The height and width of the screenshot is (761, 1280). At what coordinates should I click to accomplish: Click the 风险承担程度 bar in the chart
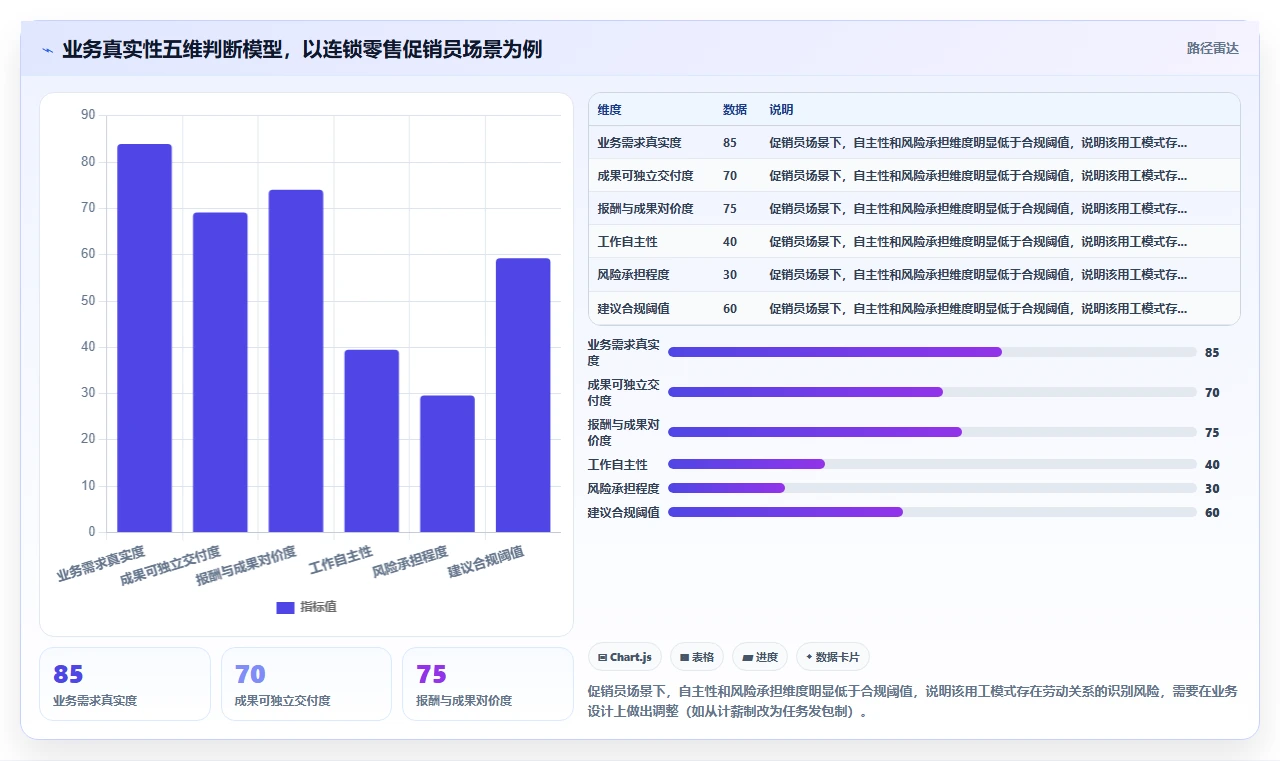point(447,464)
